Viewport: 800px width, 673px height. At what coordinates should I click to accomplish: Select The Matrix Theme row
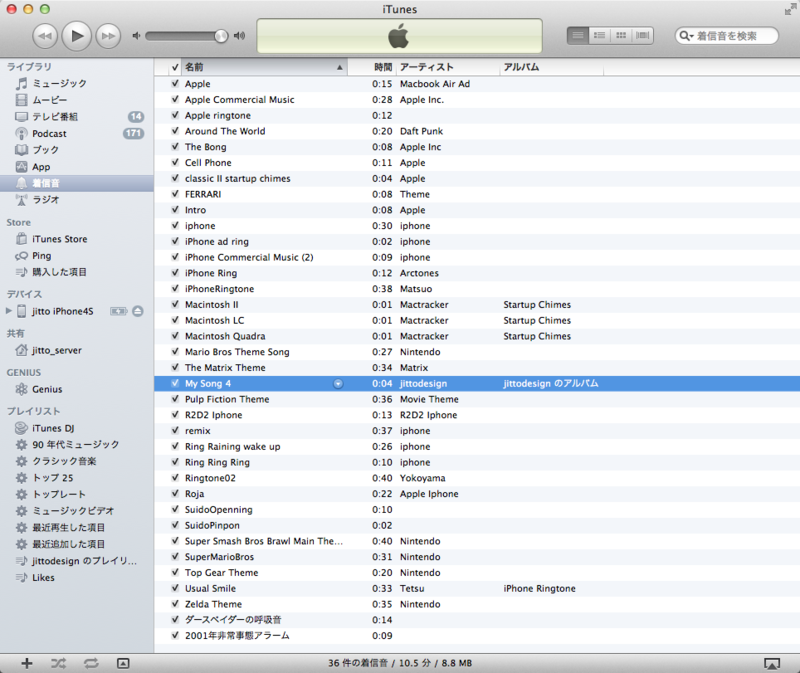pos(477,367)
